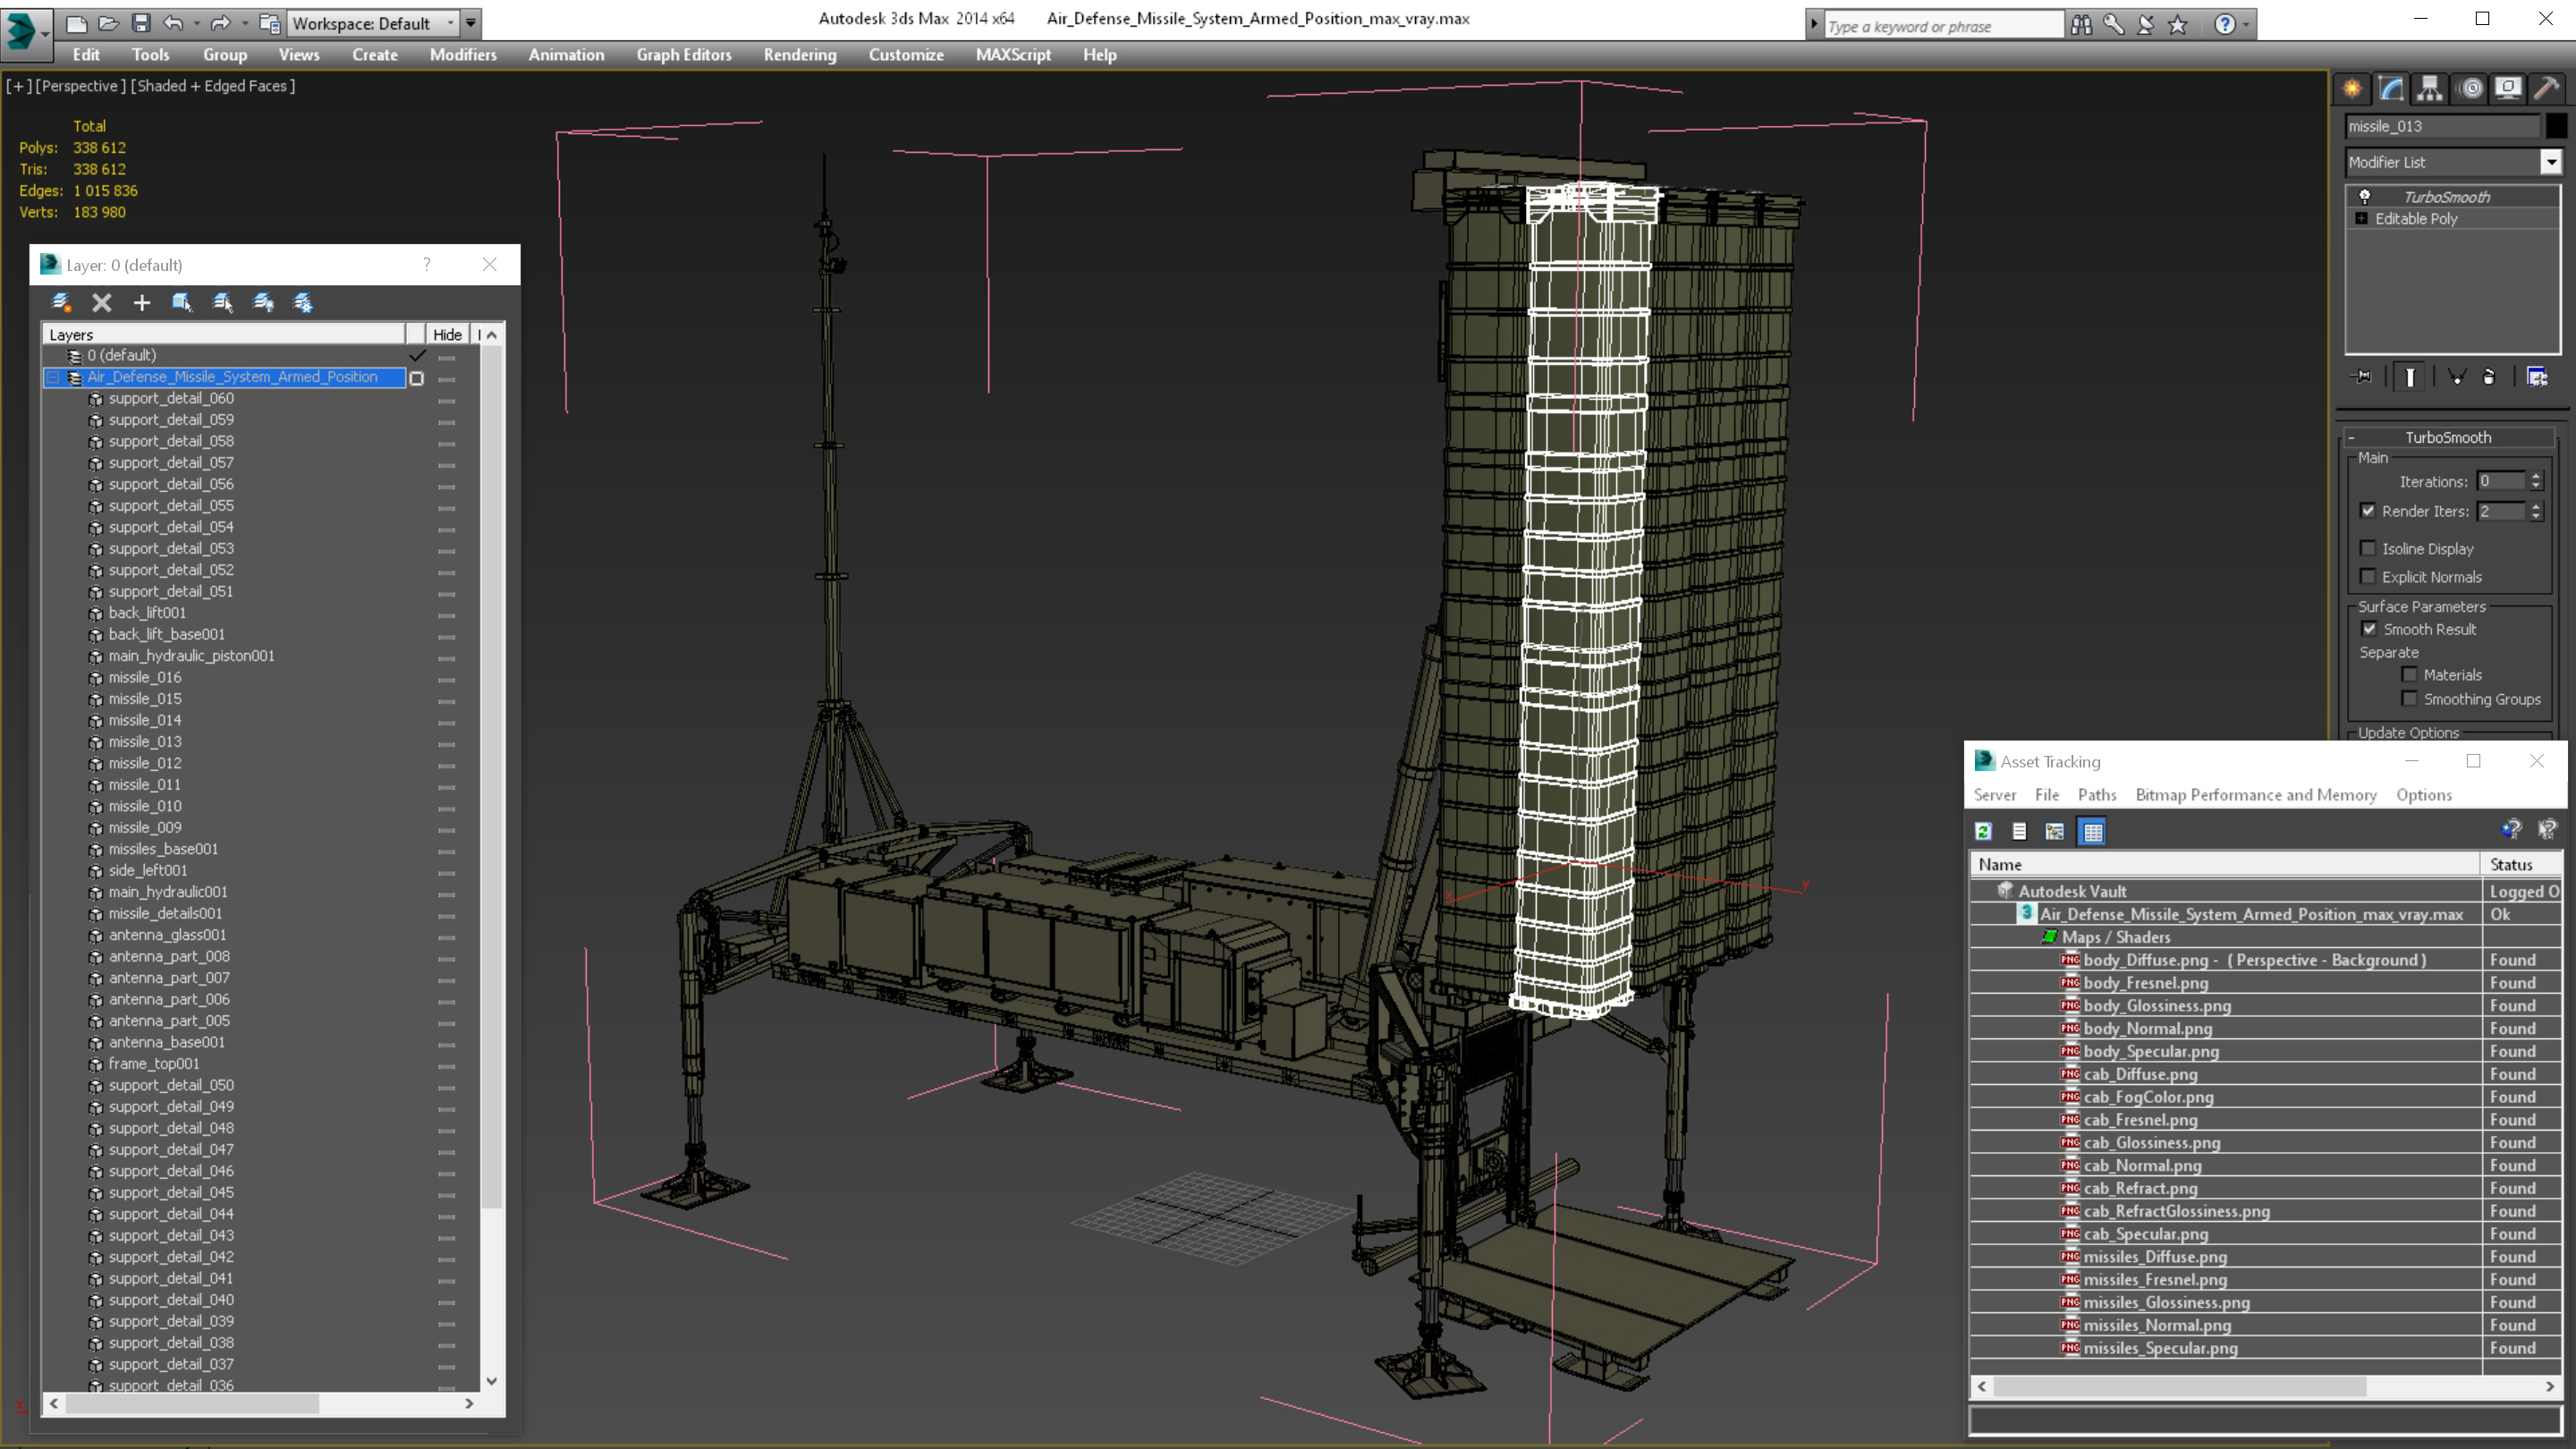
Task: Uncheck the Smooth Result checkbox
Action: tap(2369, 629)
